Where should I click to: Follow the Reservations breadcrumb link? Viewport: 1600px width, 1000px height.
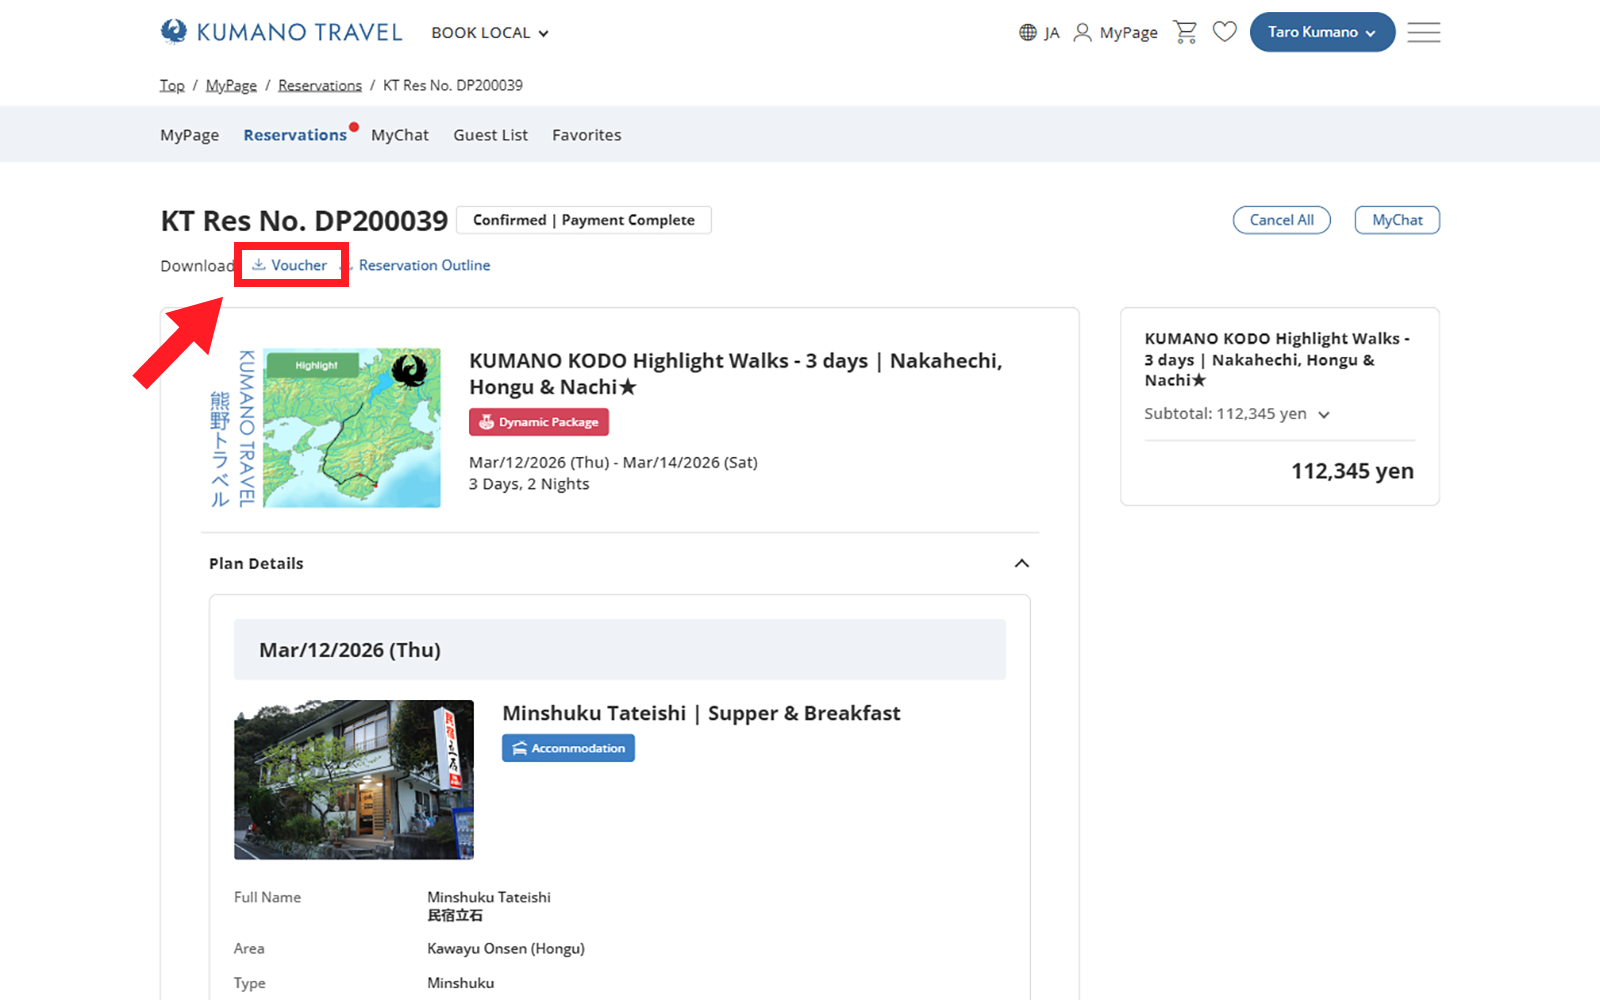tap(320, 85)
